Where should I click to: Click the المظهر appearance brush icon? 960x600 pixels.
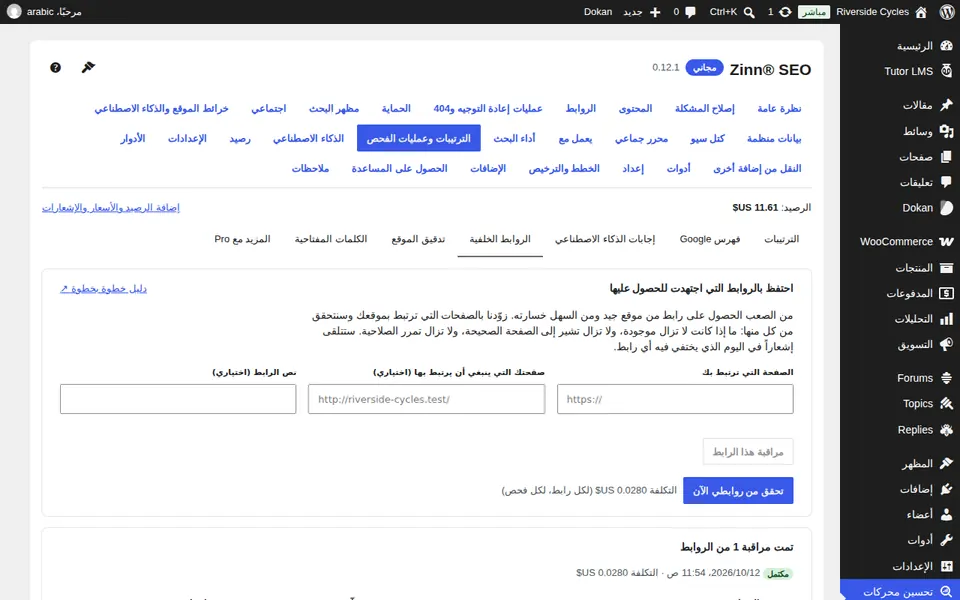click(x=947, y=463)
